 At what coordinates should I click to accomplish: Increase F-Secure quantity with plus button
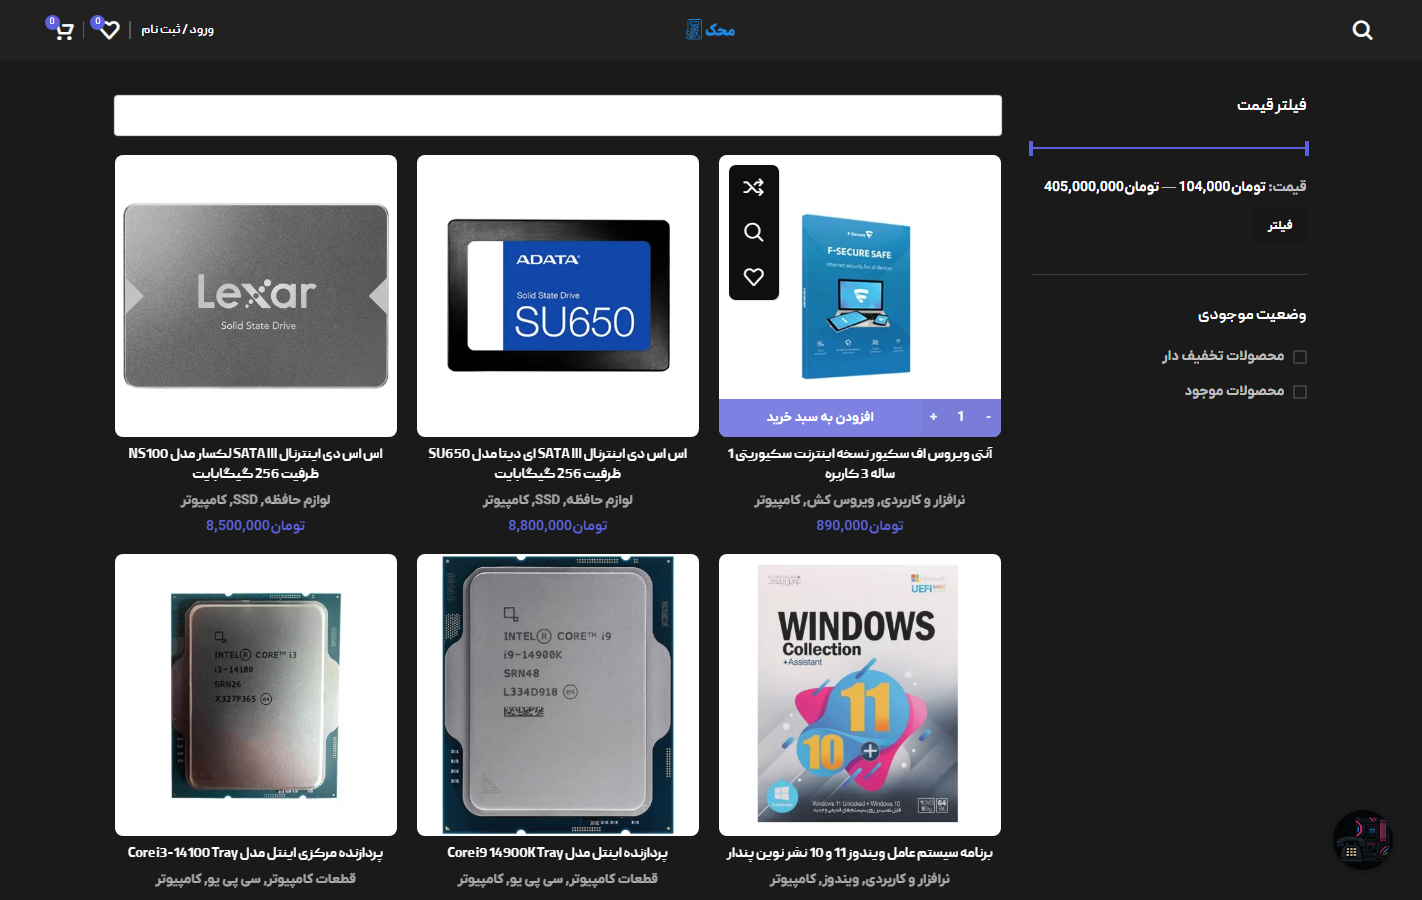point(933,417)
